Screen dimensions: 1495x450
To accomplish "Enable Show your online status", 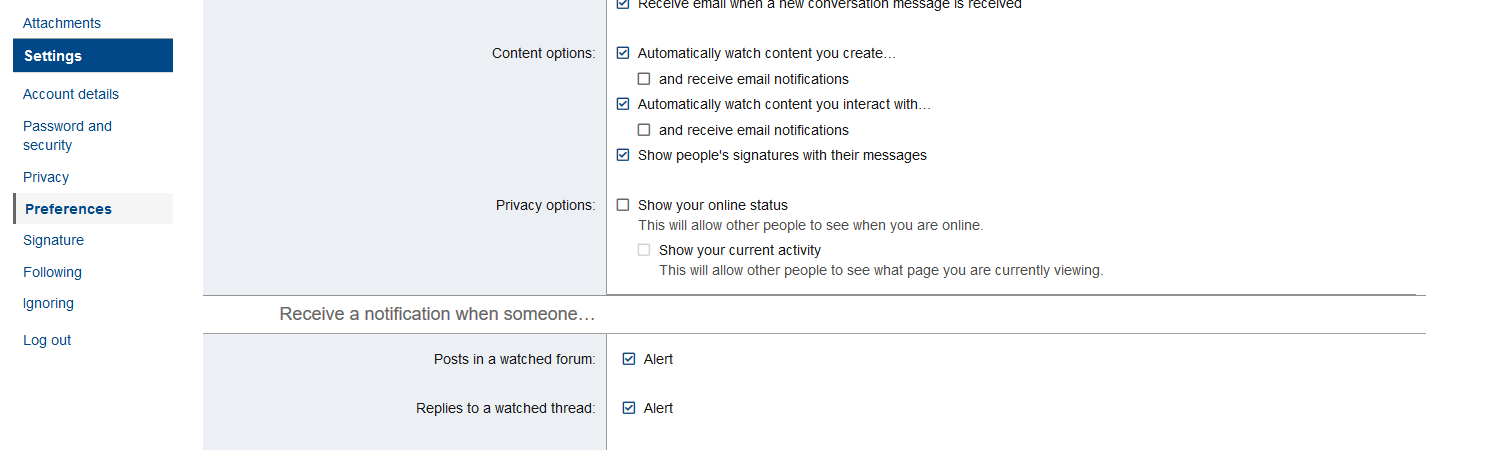I will (x=623, y=205).
